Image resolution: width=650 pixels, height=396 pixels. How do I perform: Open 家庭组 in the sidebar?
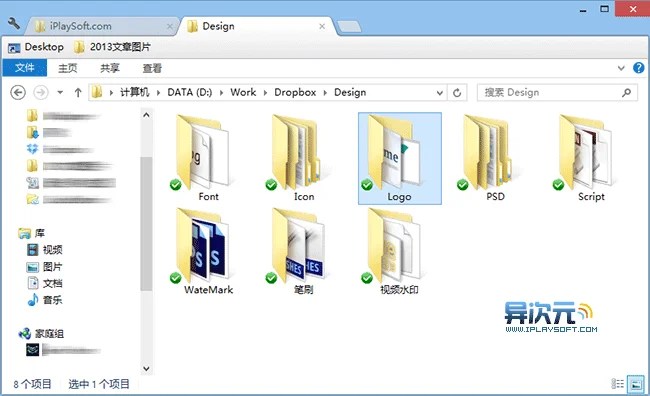coord(41,333)
